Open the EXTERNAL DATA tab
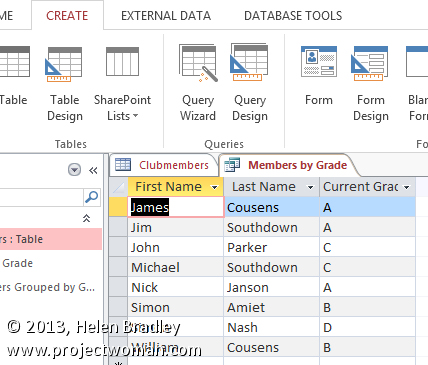This screenshot has height=365, width=428. pos(166,16)
